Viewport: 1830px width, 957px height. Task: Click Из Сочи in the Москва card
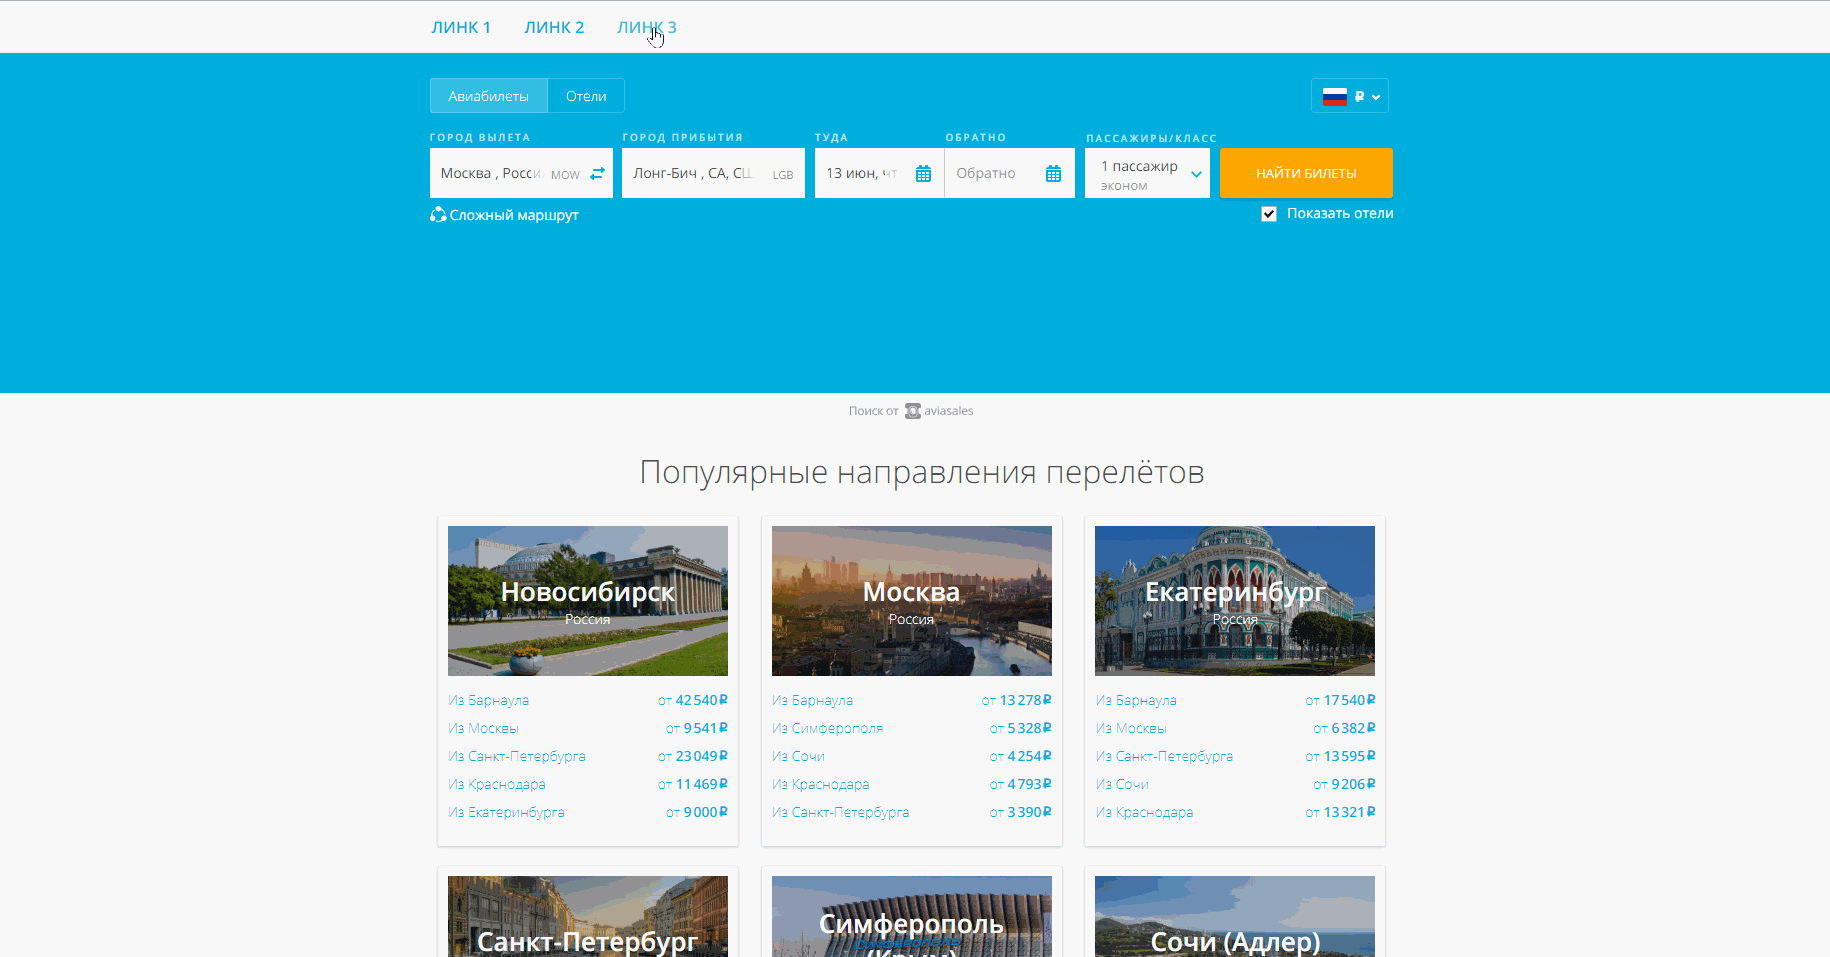pyautogui.click(x=799, y=756)
